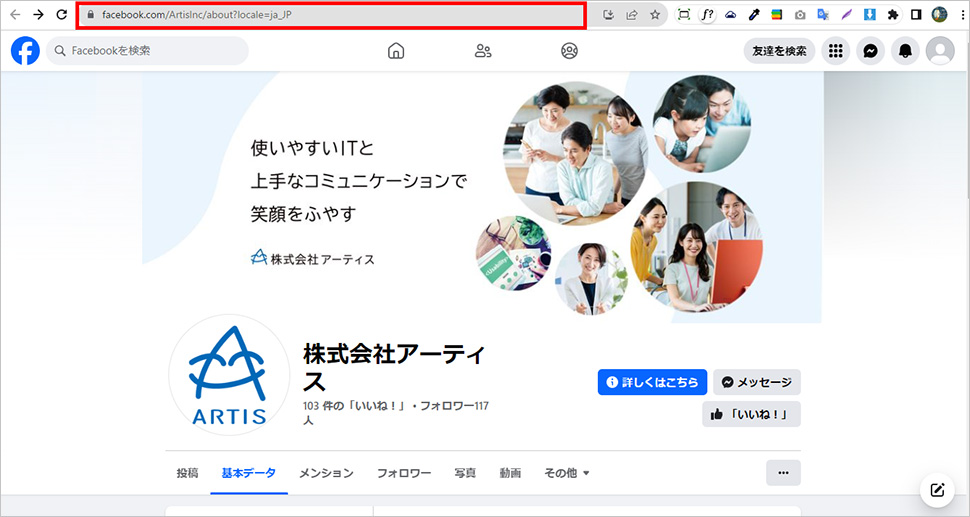Click the eyedropper color picker extension
Viewport: 970px width, 517px height.
pyautogui.click(x=753, y=15)
